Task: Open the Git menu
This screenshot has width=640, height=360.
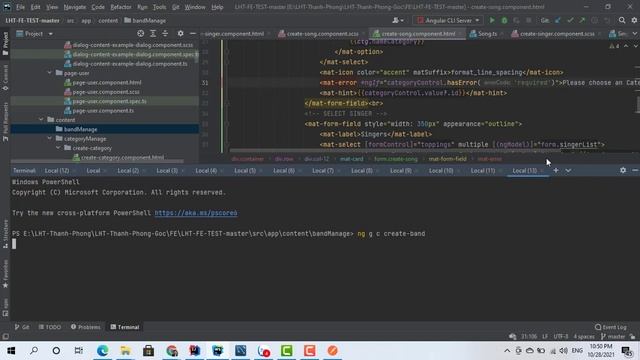Action: coord(175,7)
